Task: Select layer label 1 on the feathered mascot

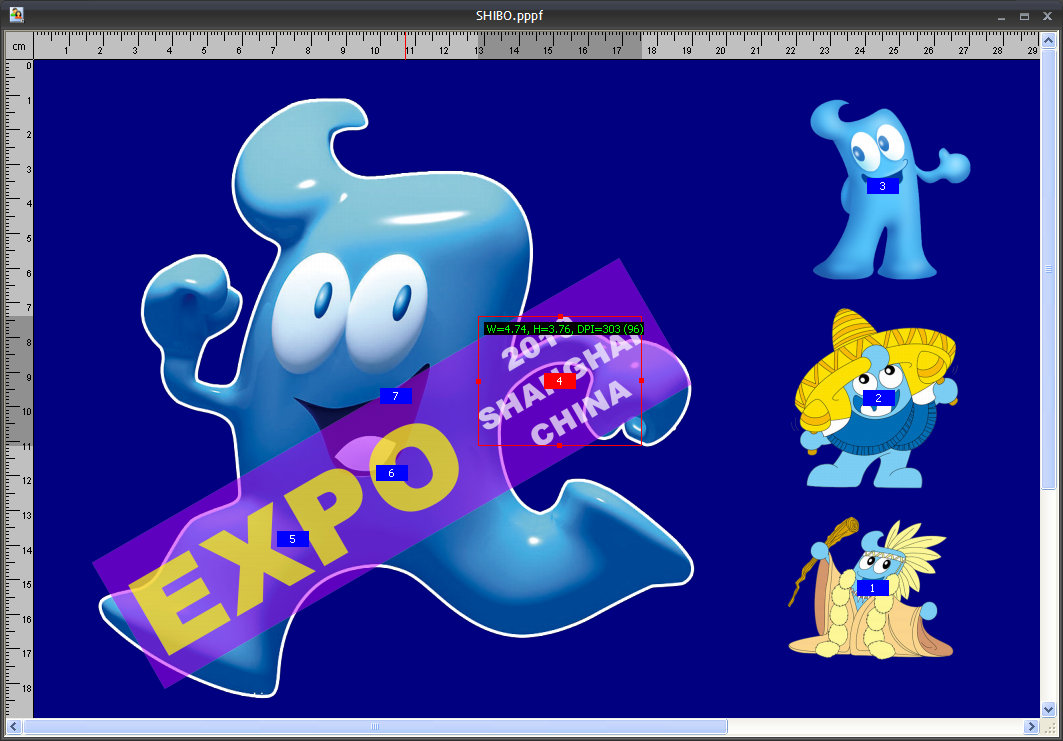Action: [x=872, y=588]
